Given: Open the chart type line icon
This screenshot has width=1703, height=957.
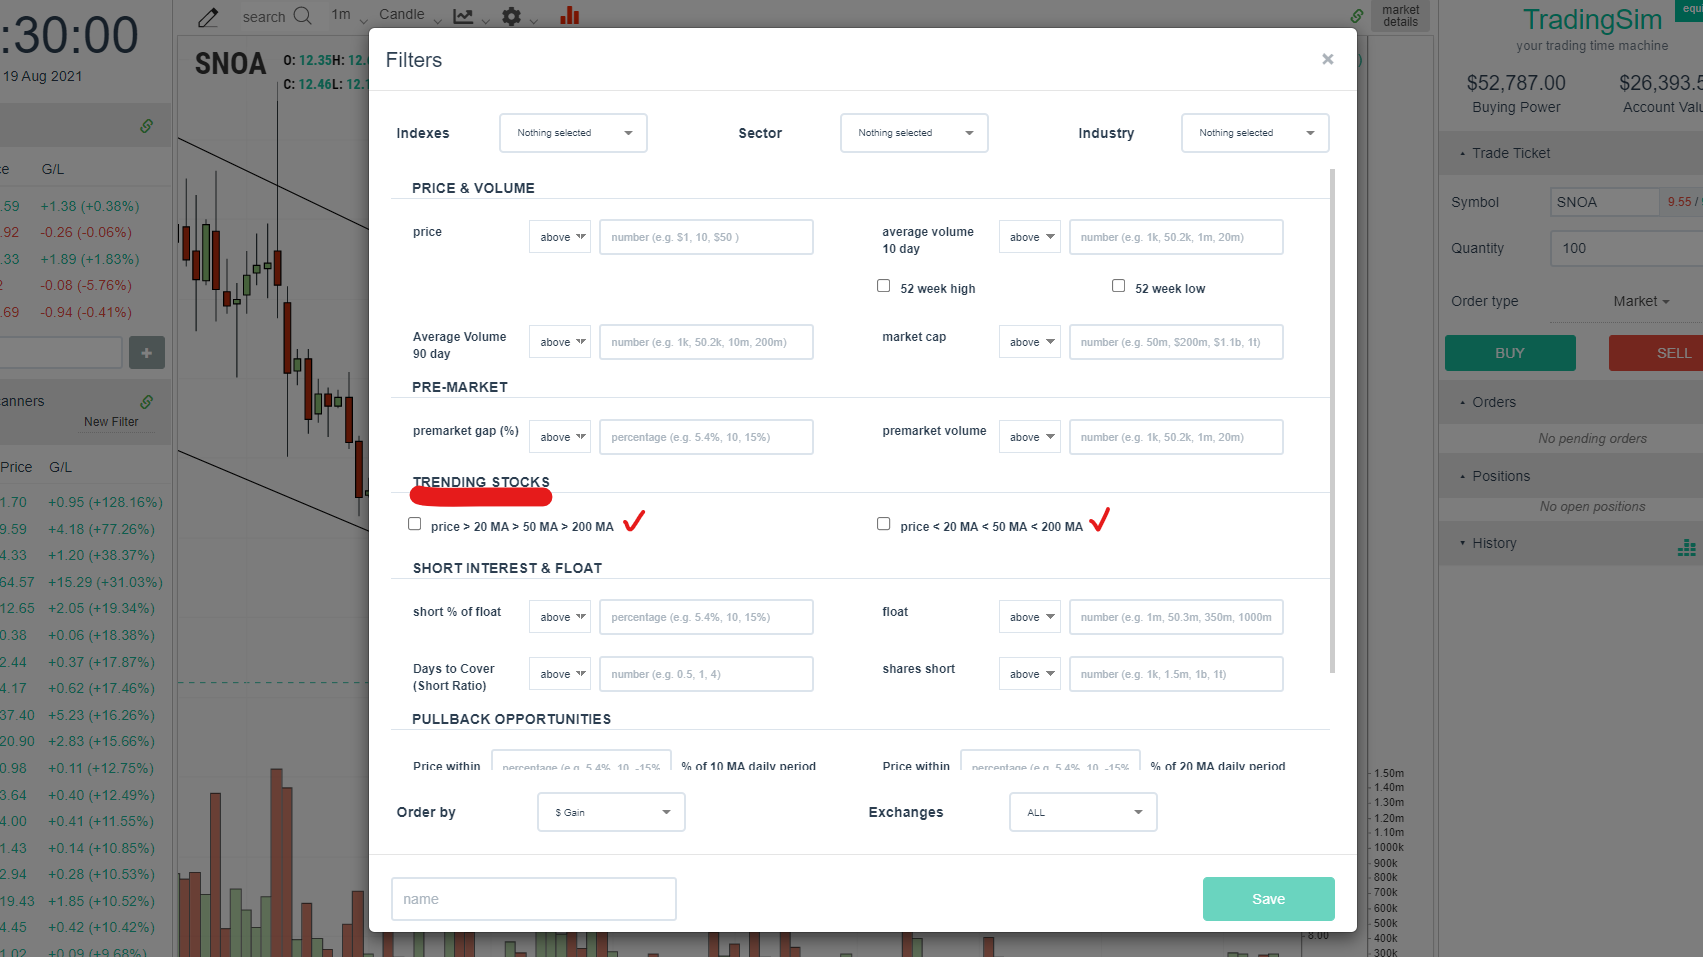Looking at the screenshot, I should [x=463, y=16].
